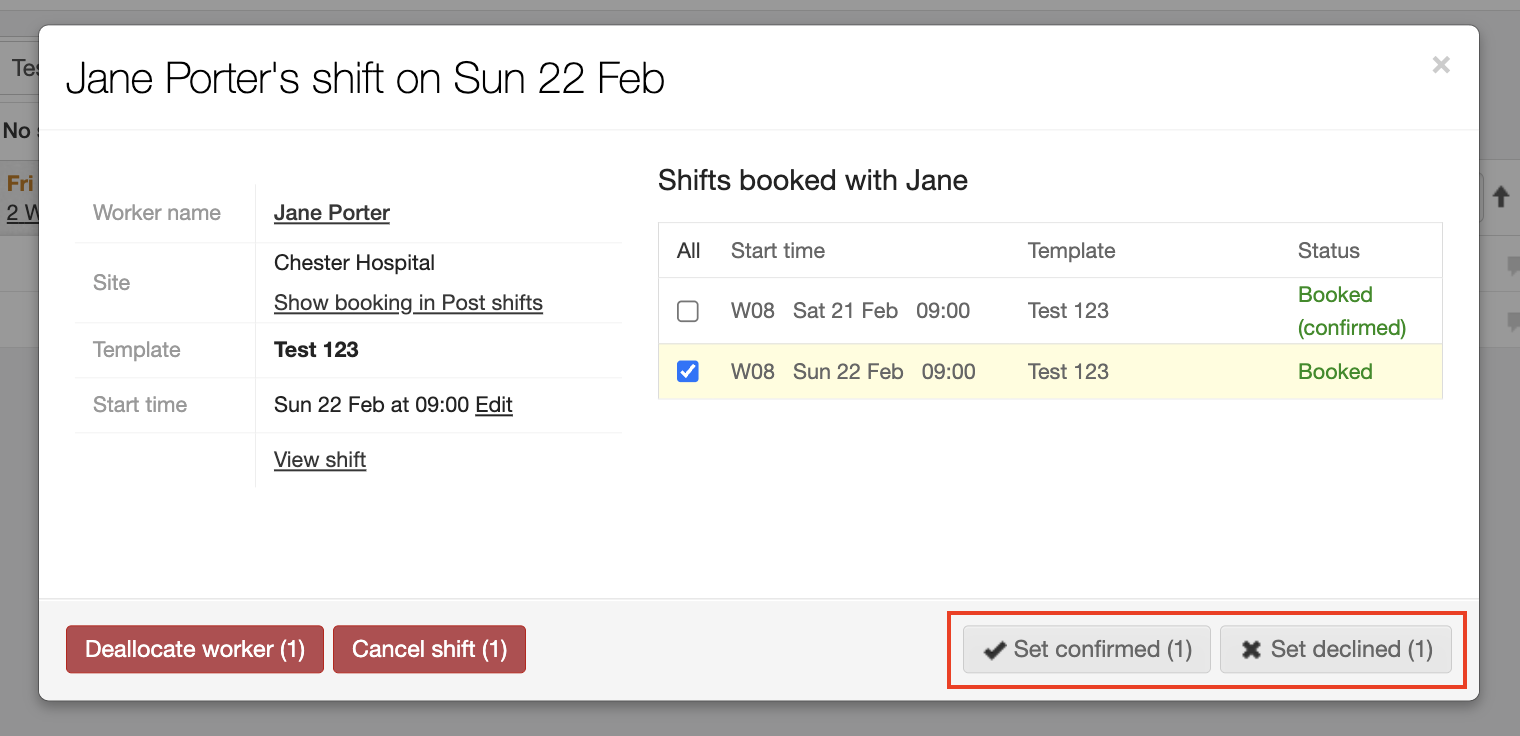Click the Set confirmed button
Screen dimensions: 1520x736
point(1086,649)
